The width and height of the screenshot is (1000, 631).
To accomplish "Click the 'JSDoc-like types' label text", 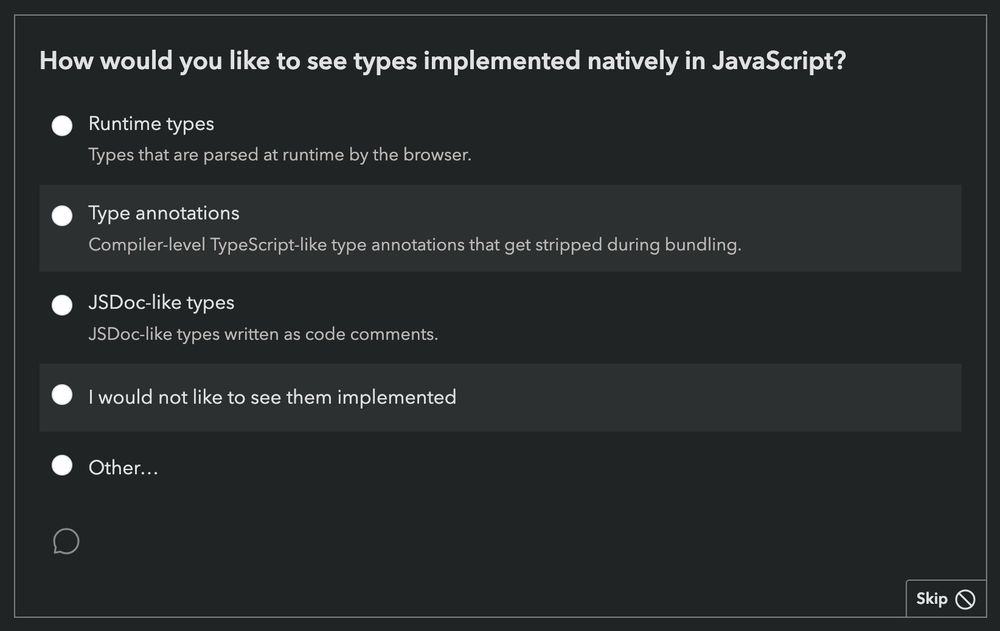I will pyautogui.click(x=162, y=303).
